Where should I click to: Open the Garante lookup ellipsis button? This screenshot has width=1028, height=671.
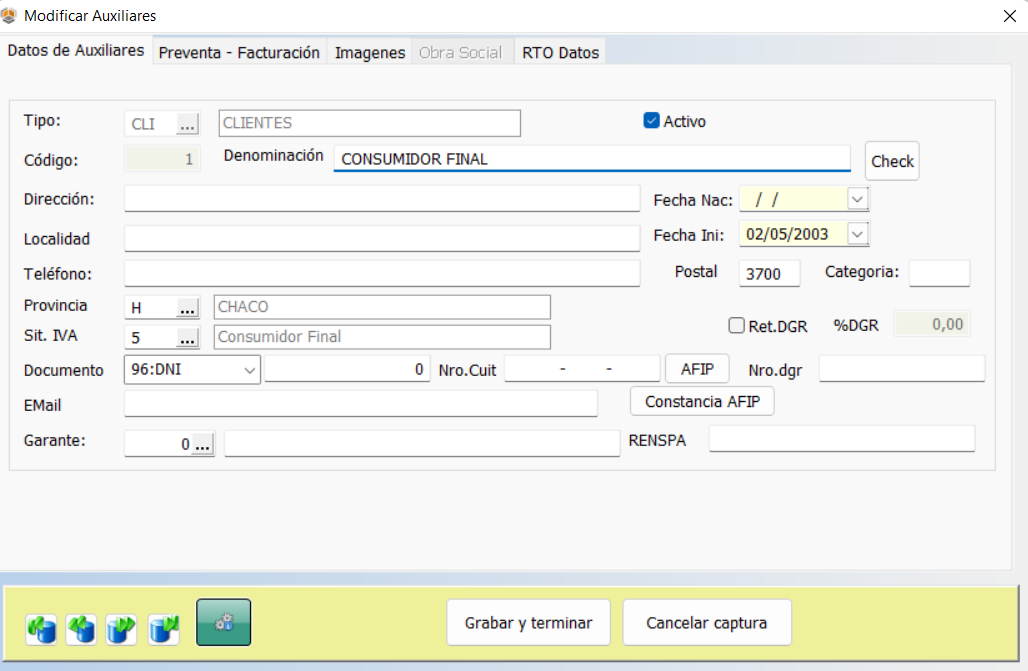click(x=202, y=444)
